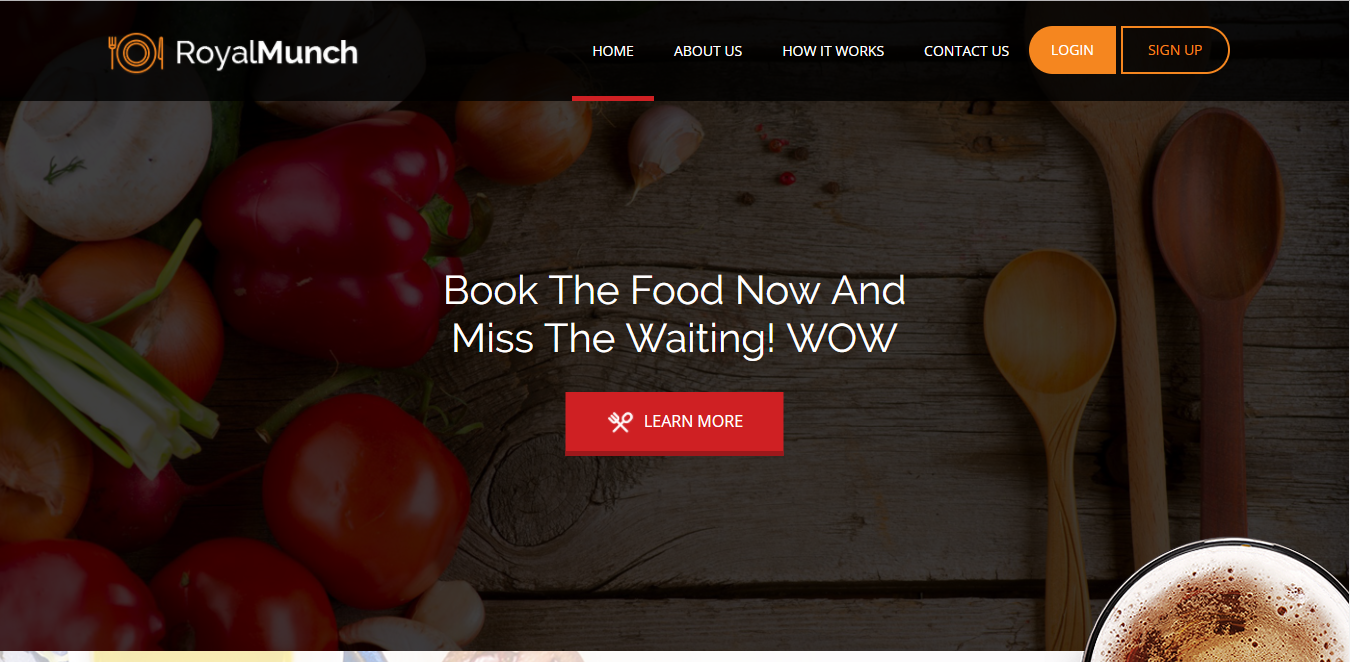Screen dimensions: 1350x662
Task: Click the green onion stalks on the left
Action: (100, 380)
